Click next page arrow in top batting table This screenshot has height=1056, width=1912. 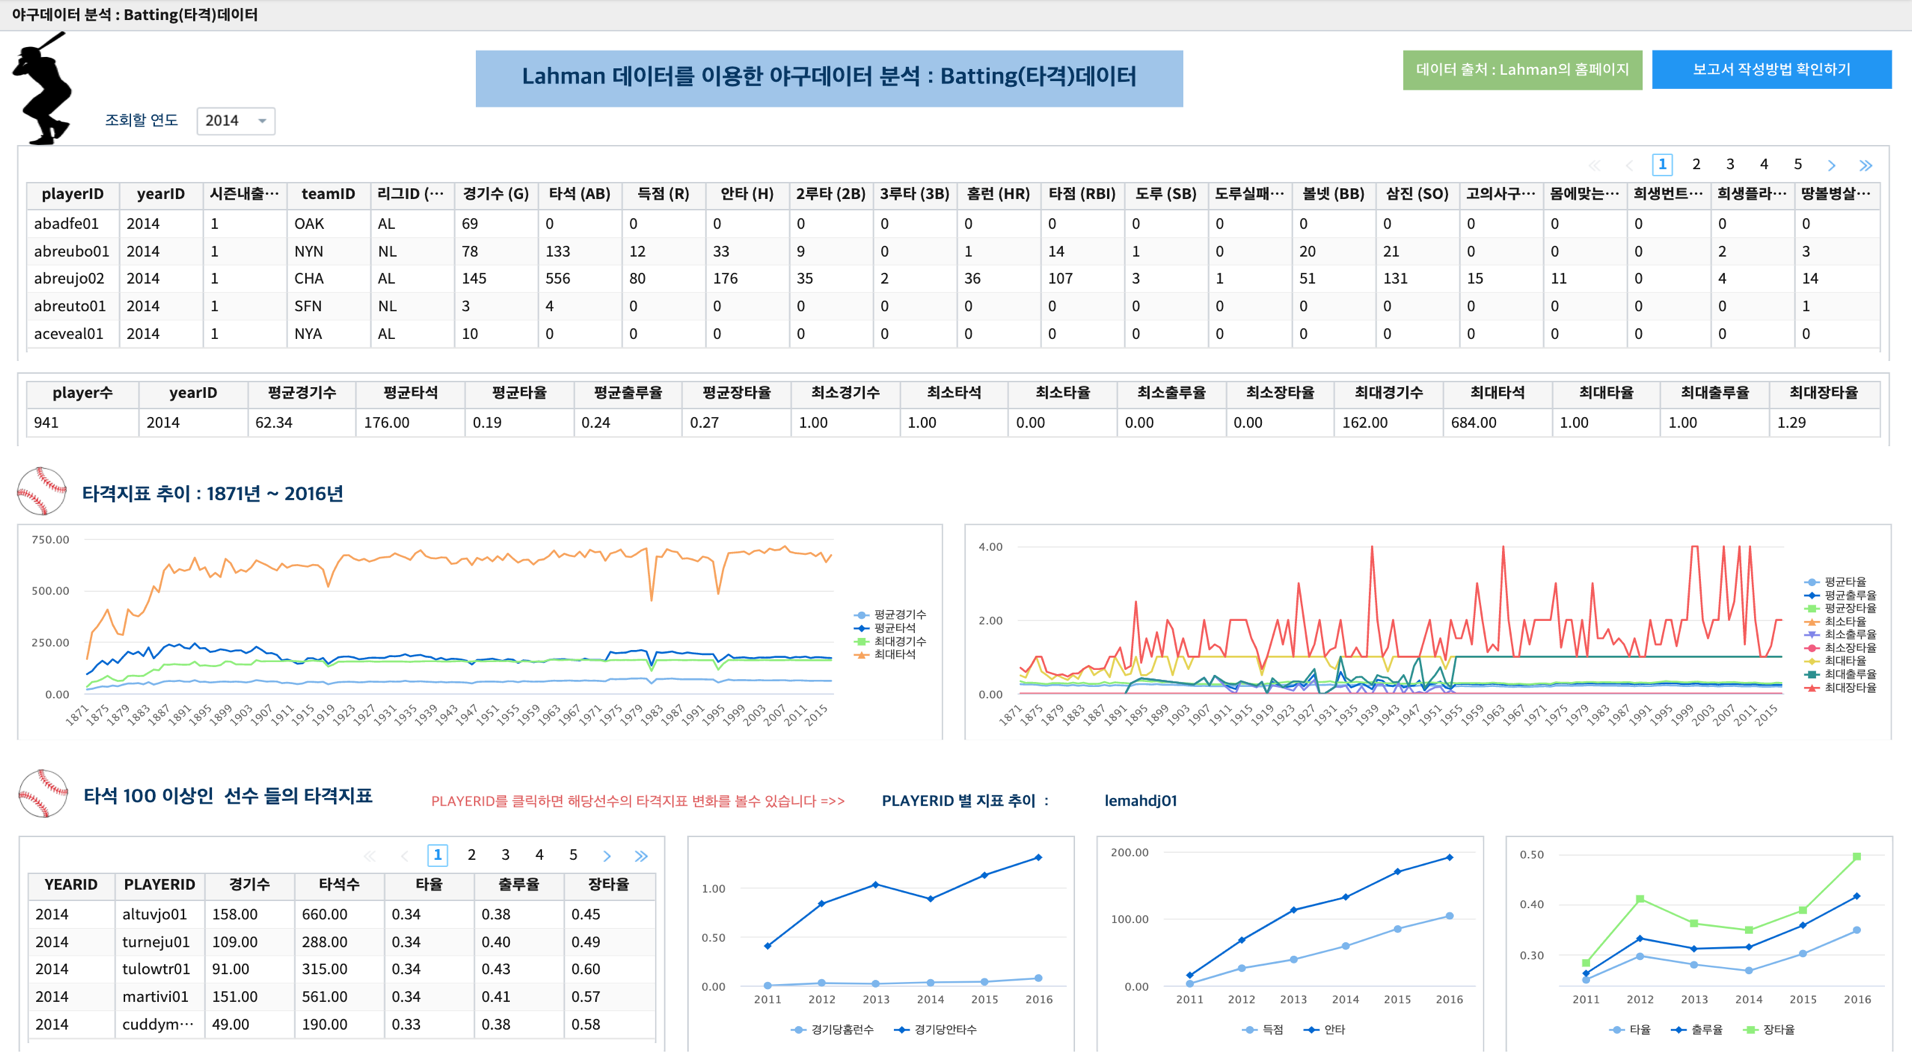tap(1832, 165)
